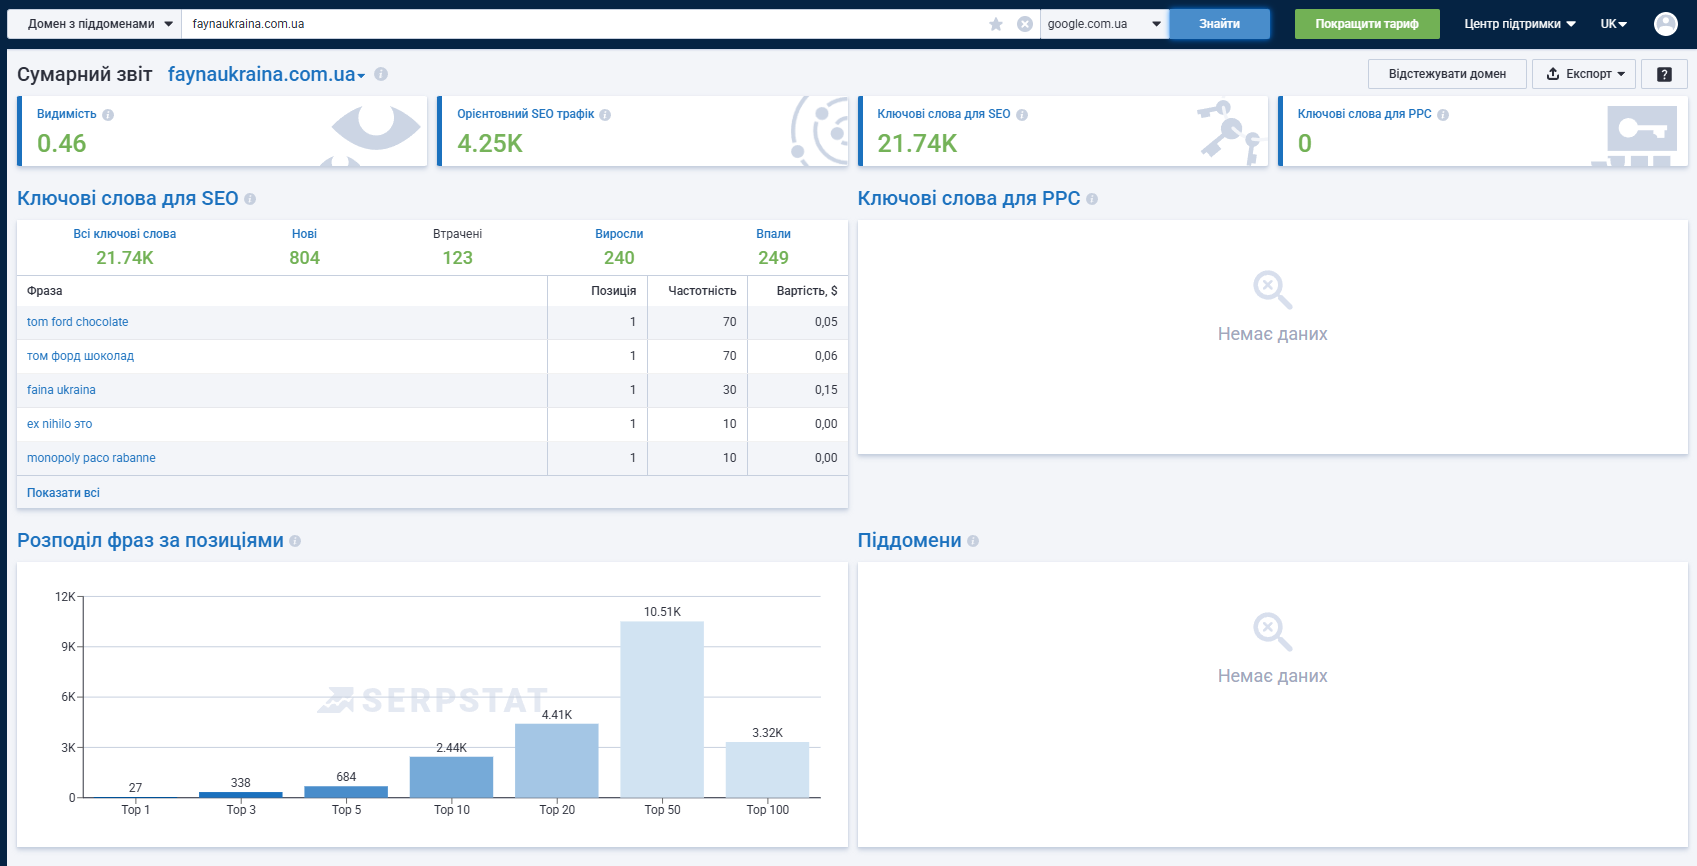The width and height of the screenshot is (1697, 866).
Task: Click the help question mark button
Action: click(x=1664, y=74)
